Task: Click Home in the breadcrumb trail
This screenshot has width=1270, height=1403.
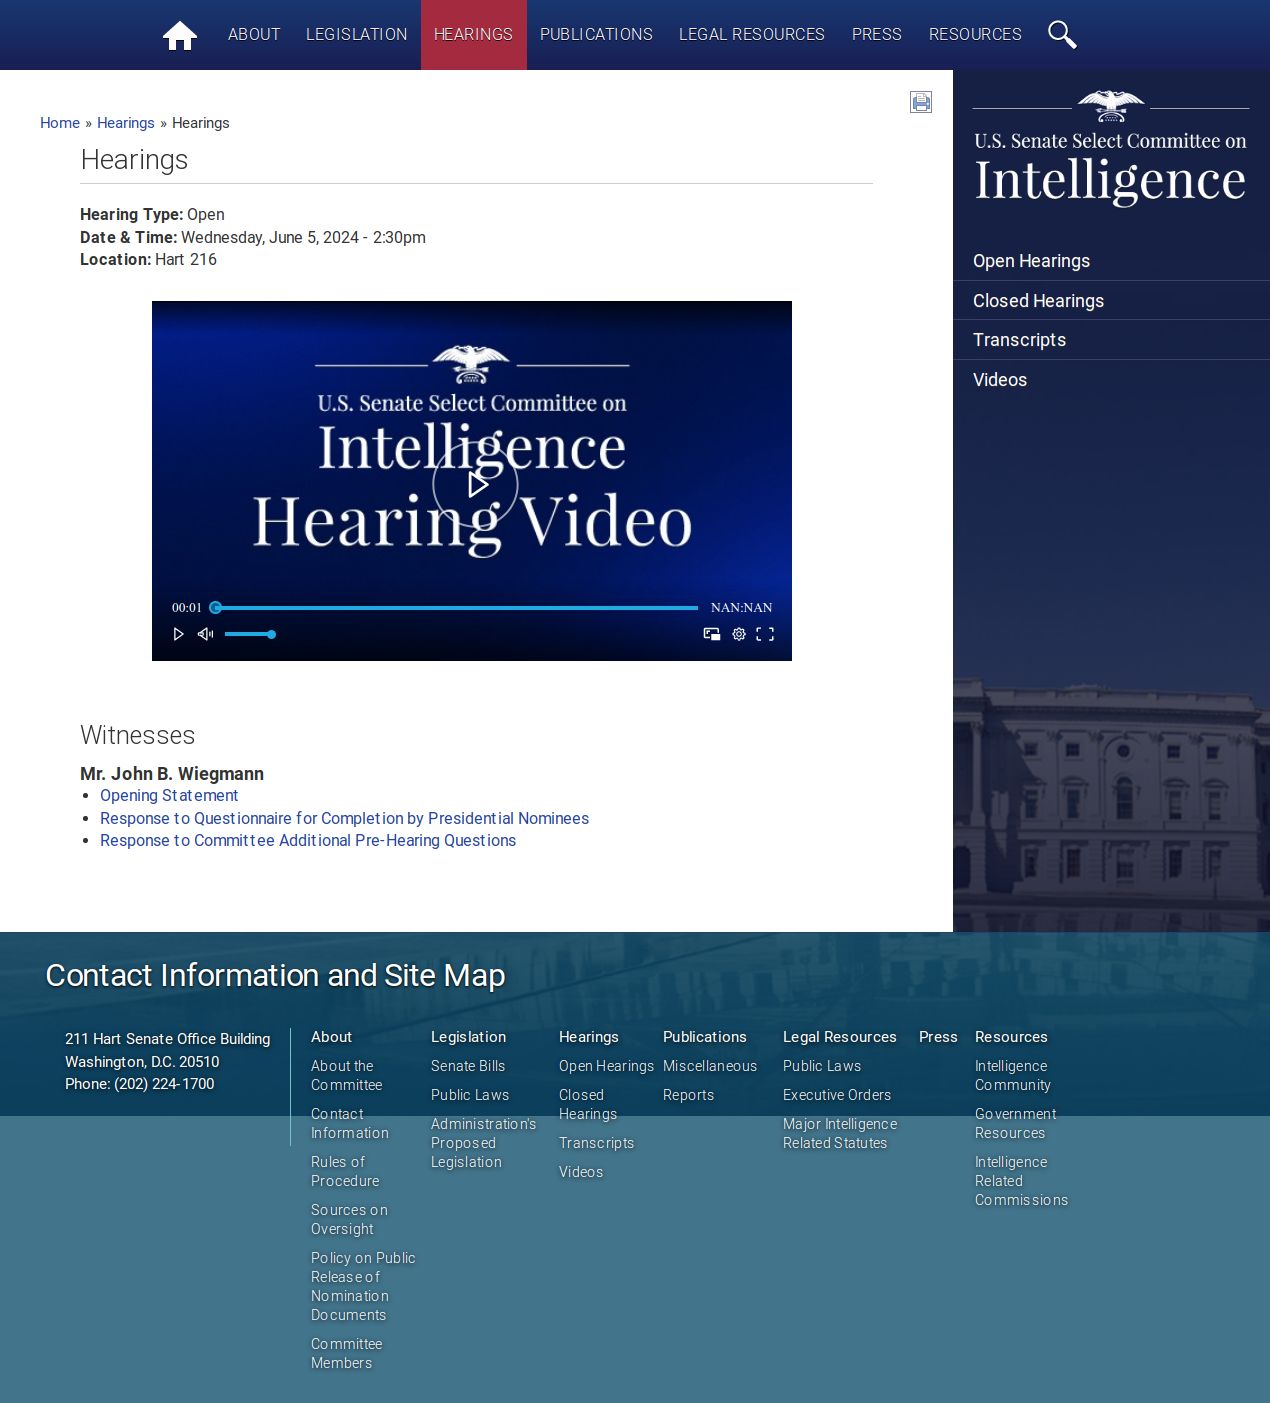Action: pos(60,123)
